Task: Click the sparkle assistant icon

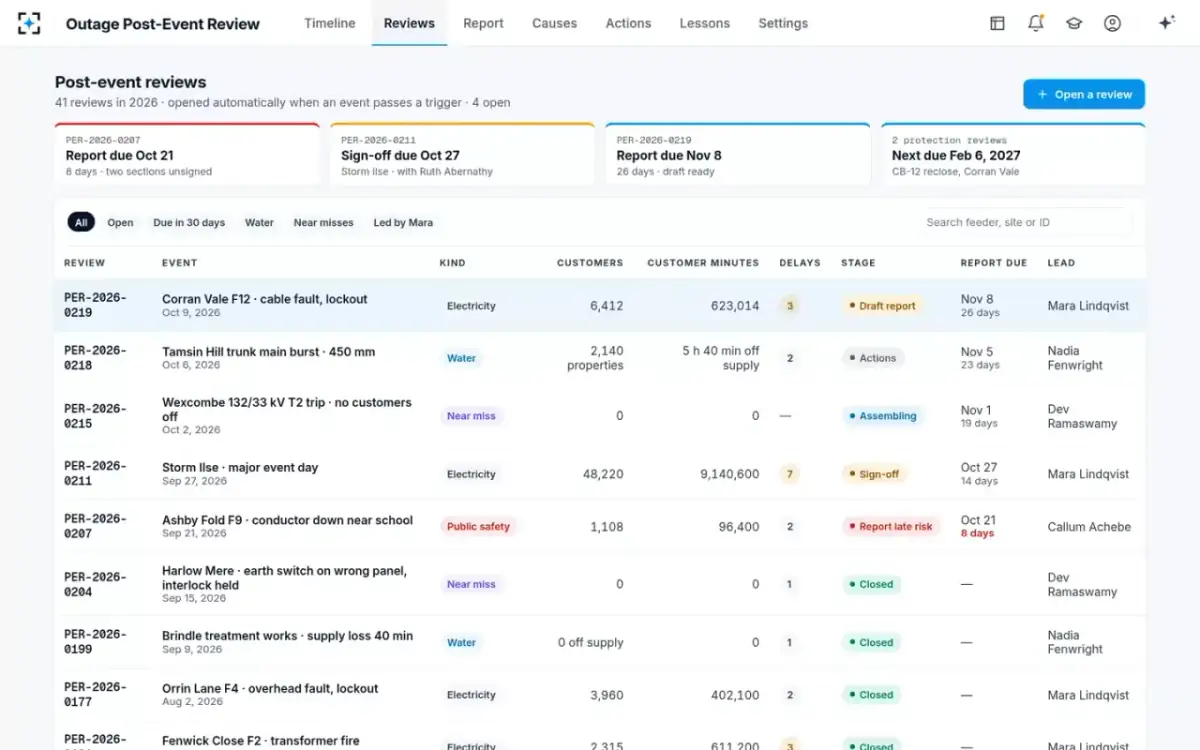Action: click(x=1166, y=23)
